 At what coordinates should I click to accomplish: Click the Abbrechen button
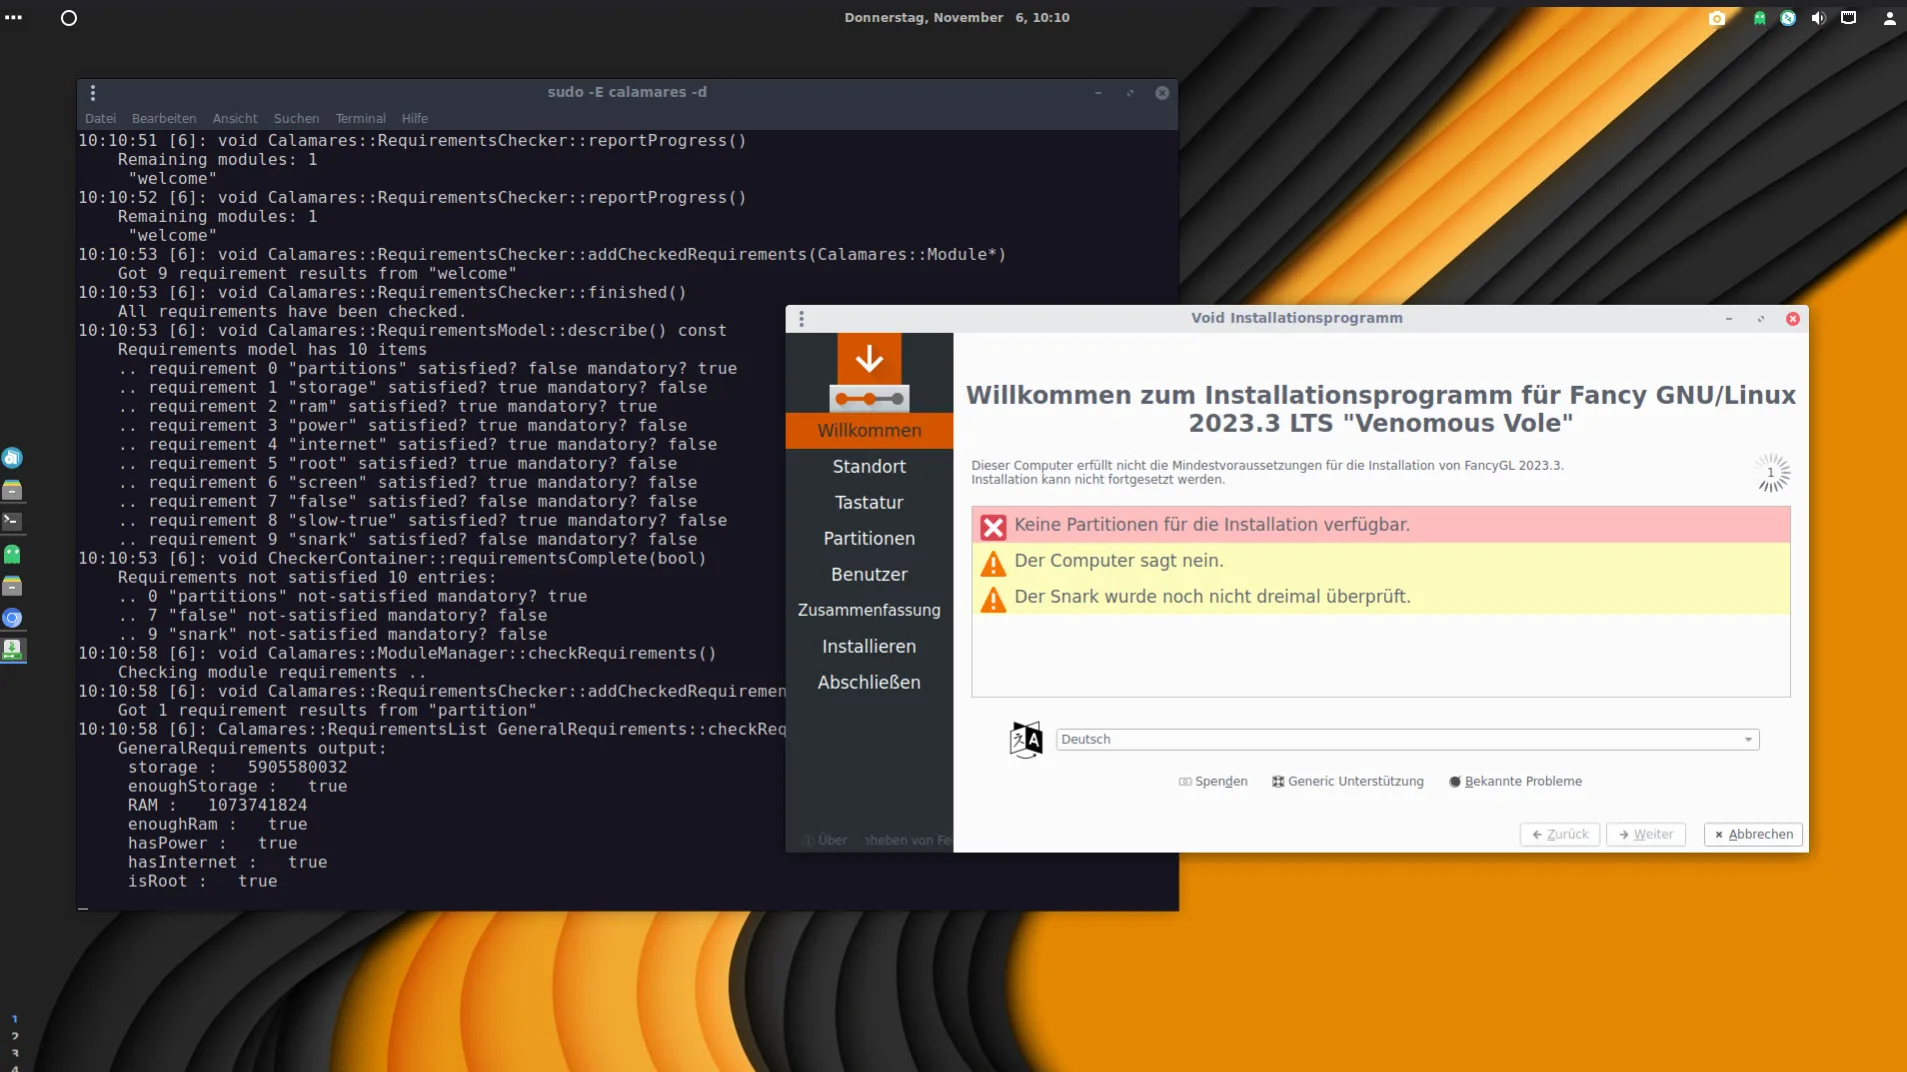pos(1753,834)
